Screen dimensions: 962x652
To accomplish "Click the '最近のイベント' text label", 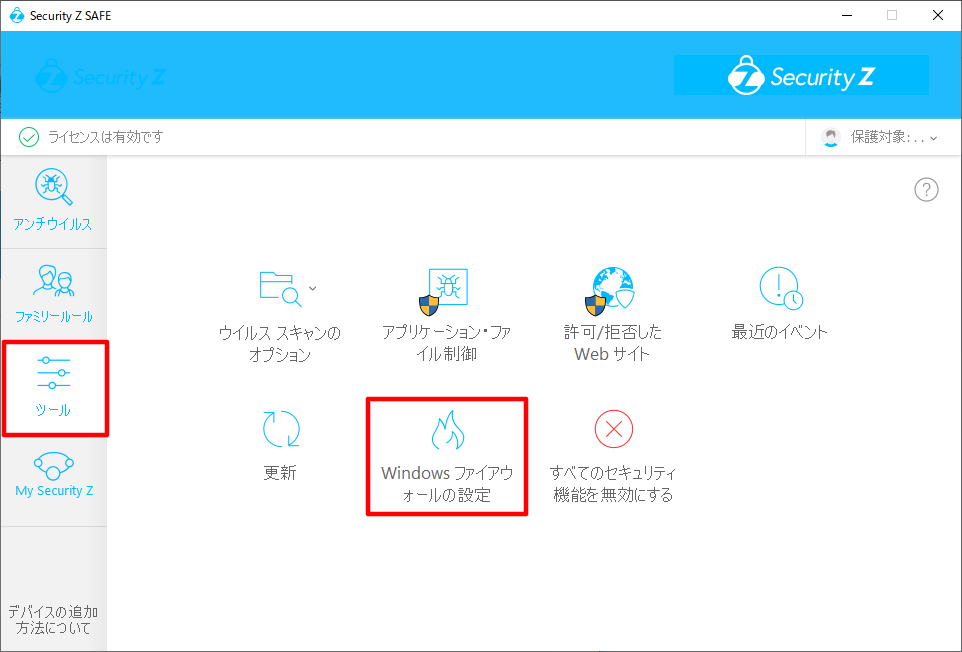I will 779,333.
